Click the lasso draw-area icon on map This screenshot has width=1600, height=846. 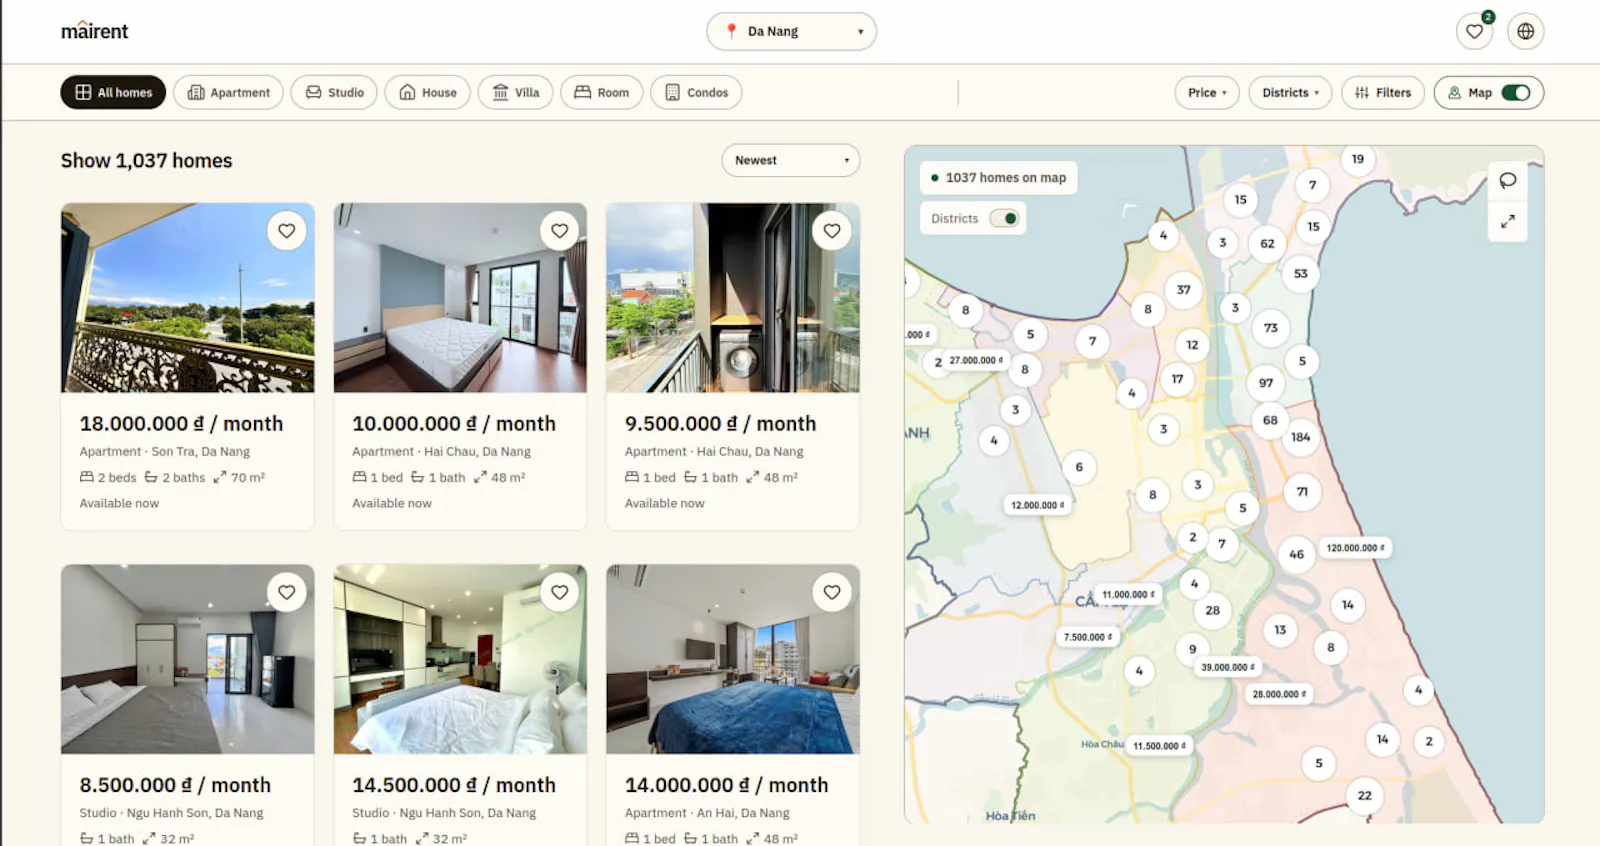(1507, 180)
